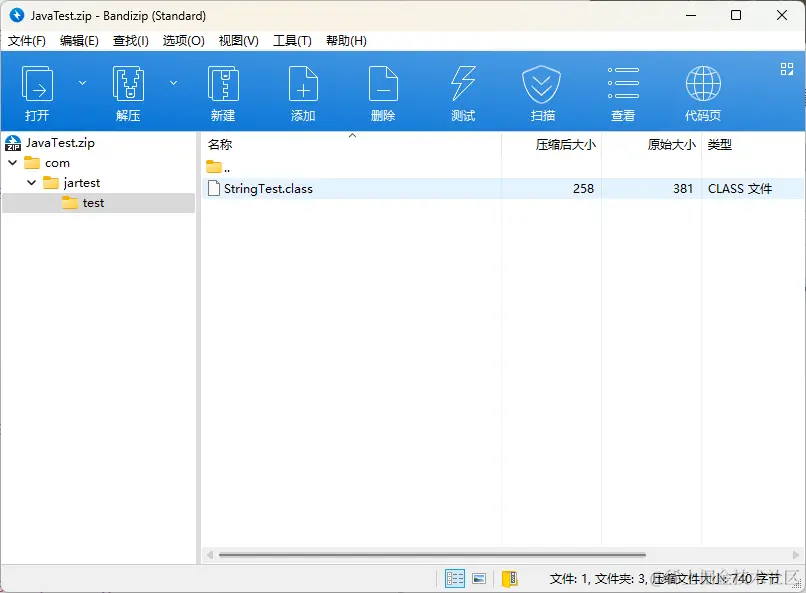This screenshot has width=806, height=593.
Task: Click the StringTest.class file icon
Action: [x=214, y=189]
